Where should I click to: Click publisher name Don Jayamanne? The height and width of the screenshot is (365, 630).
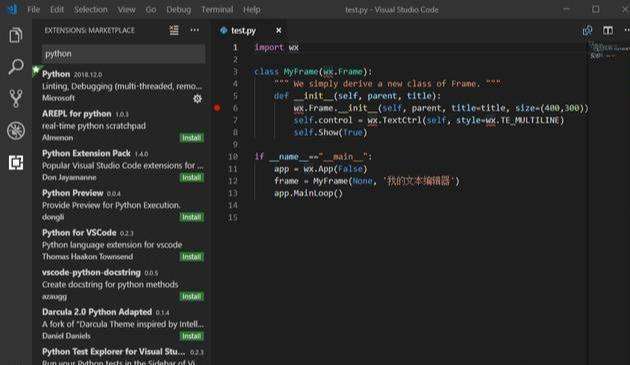coord(69,177)
